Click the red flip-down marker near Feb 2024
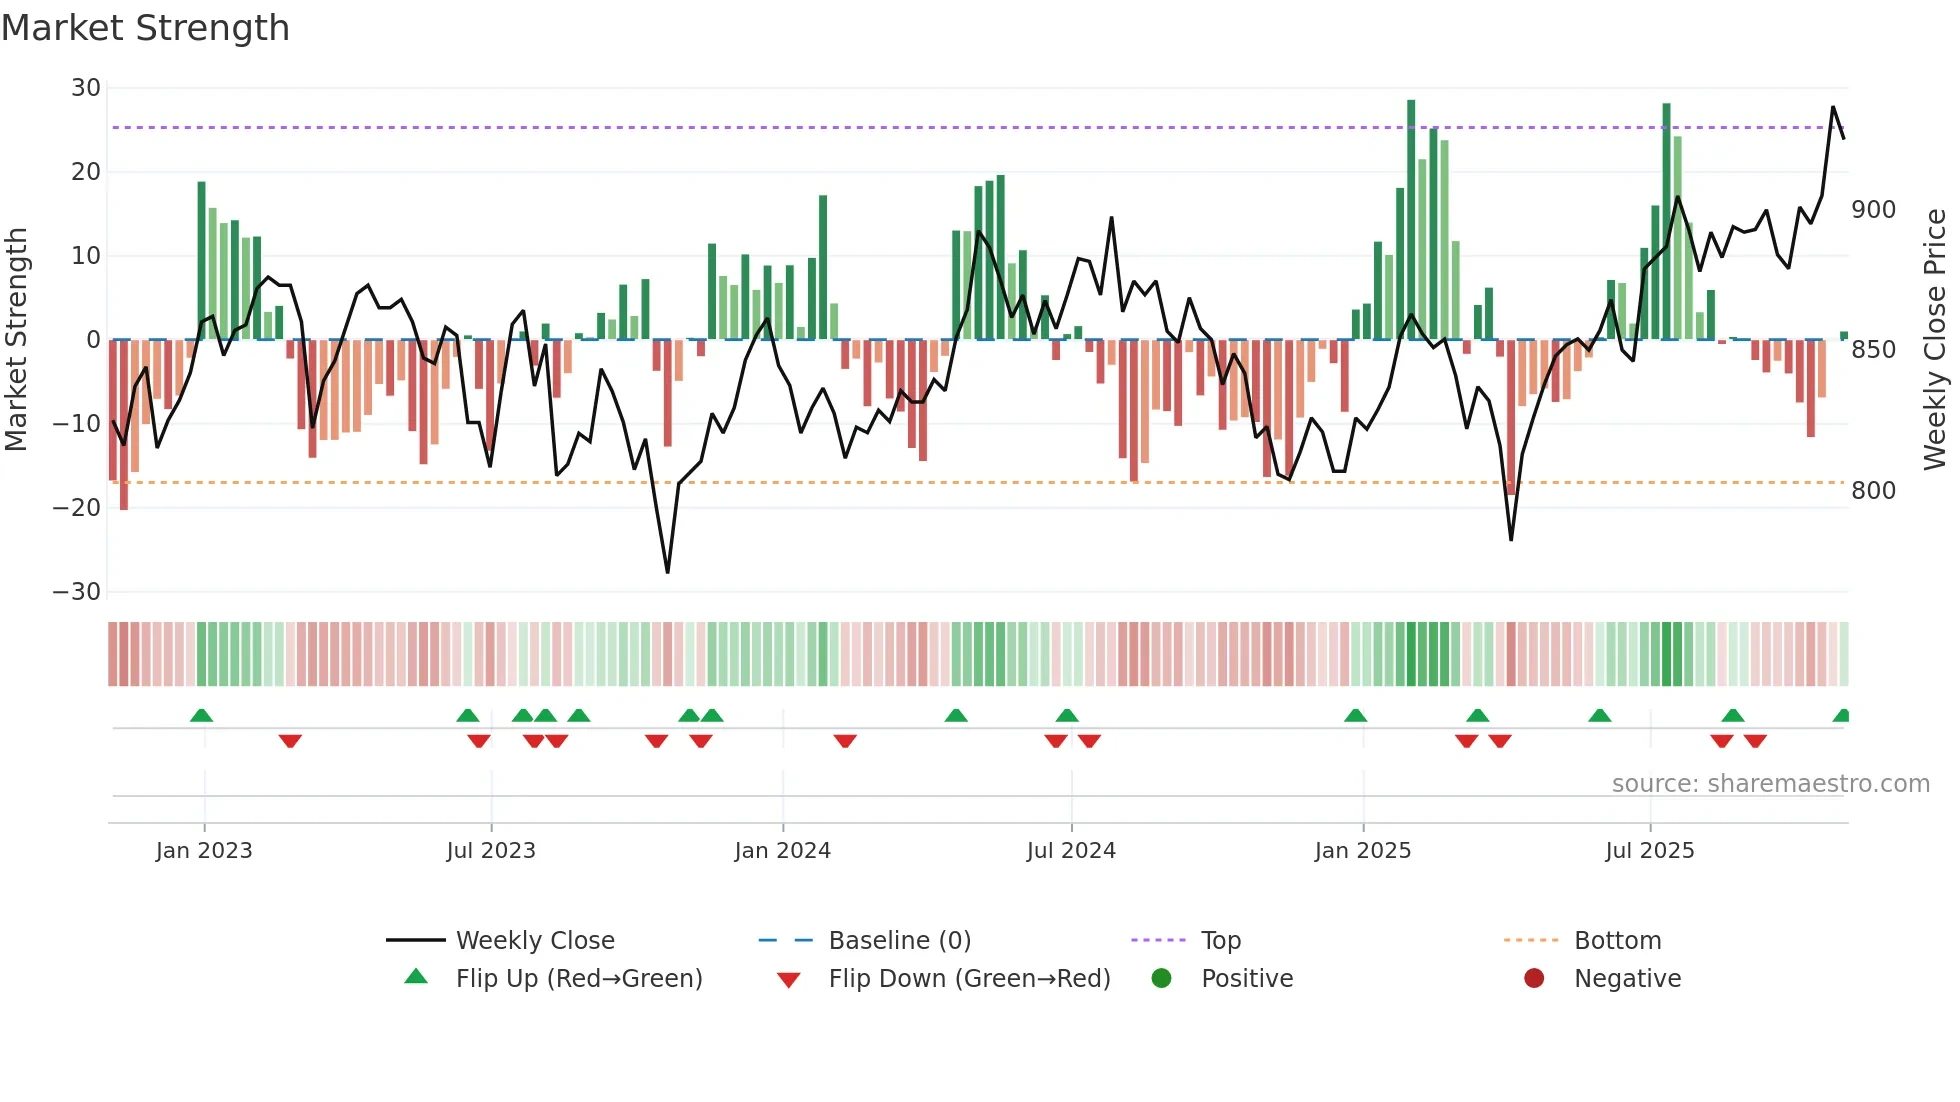This screenshot has height=1102, width=1960. click(845, 741)
